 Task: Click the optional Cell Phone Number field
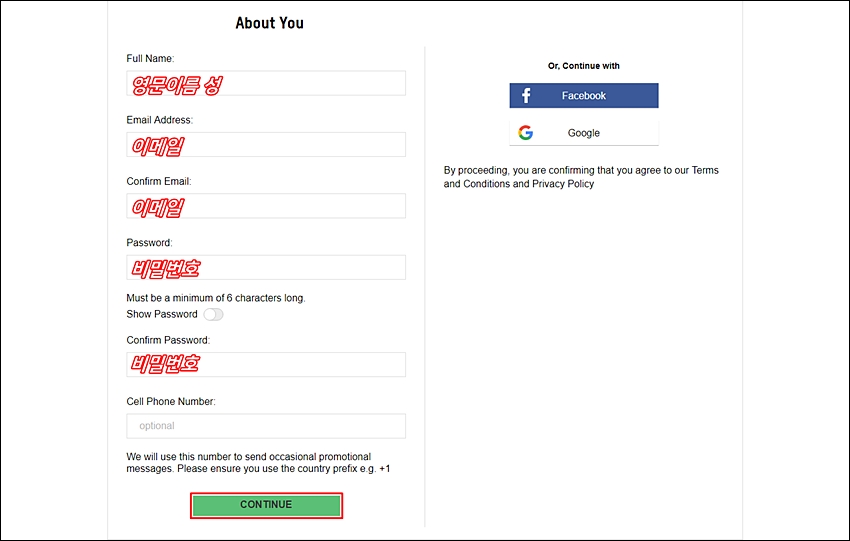[266, 426]
